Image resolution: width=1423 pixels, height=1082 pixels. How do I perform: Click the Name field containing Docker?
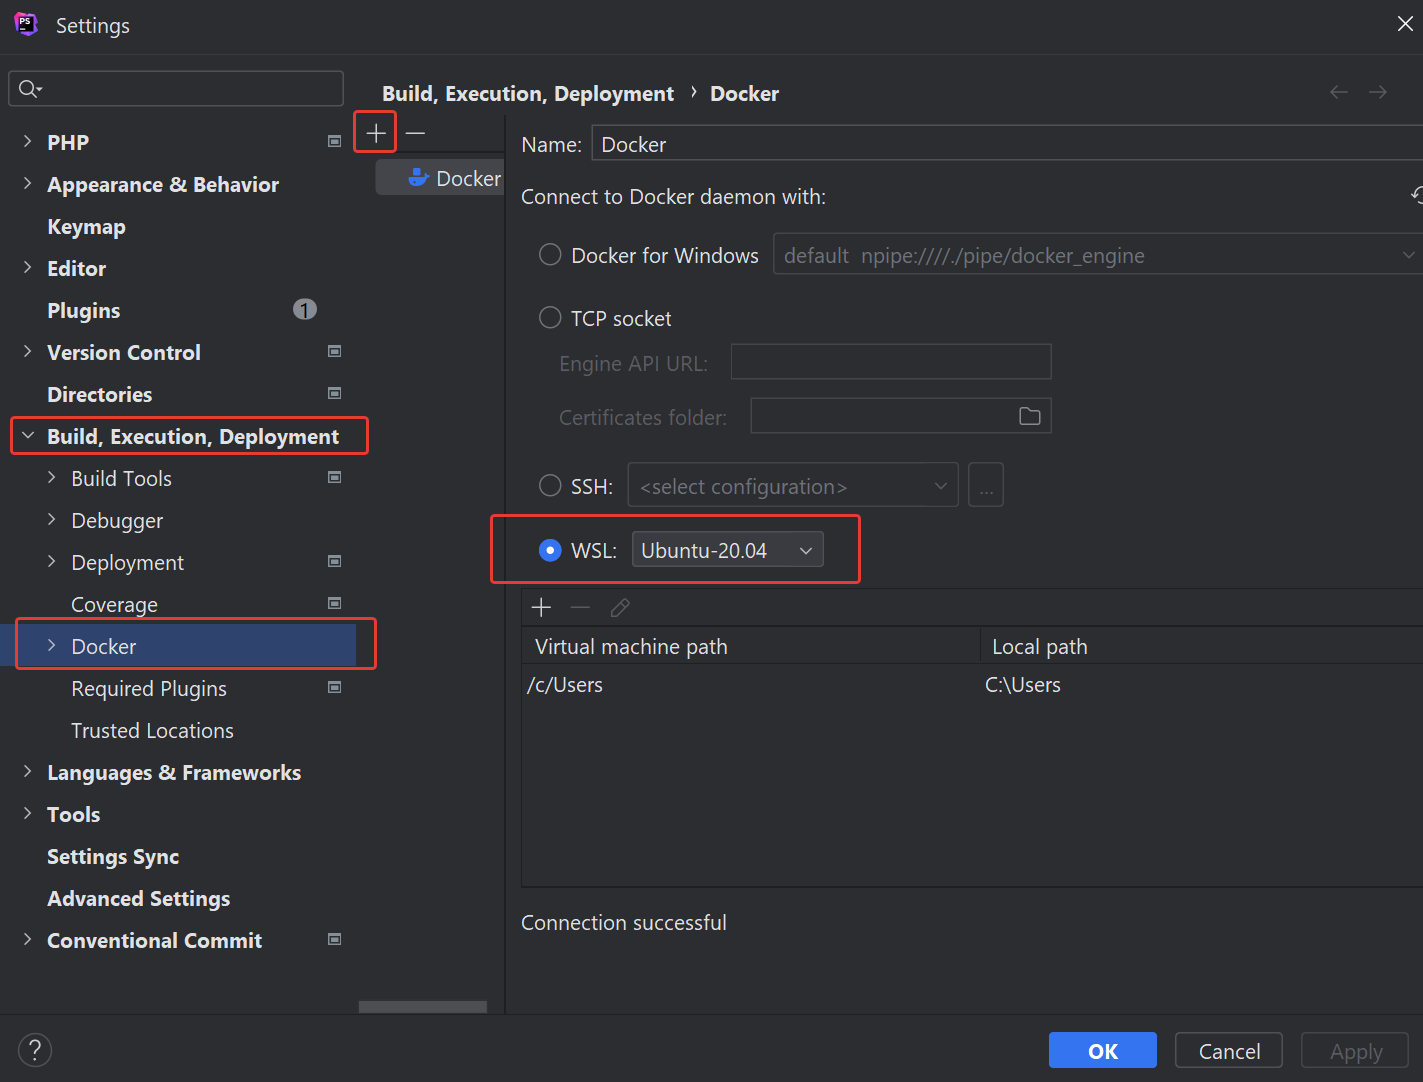point(1007,144)
